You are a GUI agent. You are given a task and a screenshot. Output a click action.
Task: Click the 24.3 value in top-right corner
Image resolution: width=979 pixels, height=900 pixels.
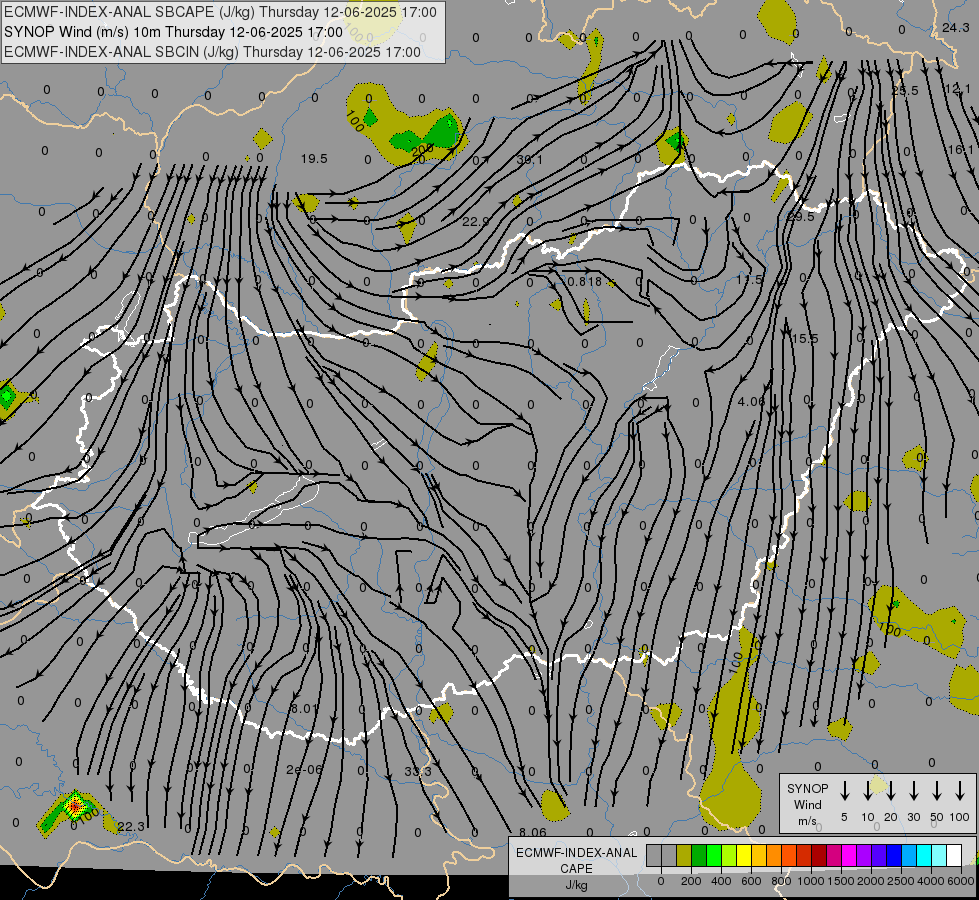click(x=955, y=27)
